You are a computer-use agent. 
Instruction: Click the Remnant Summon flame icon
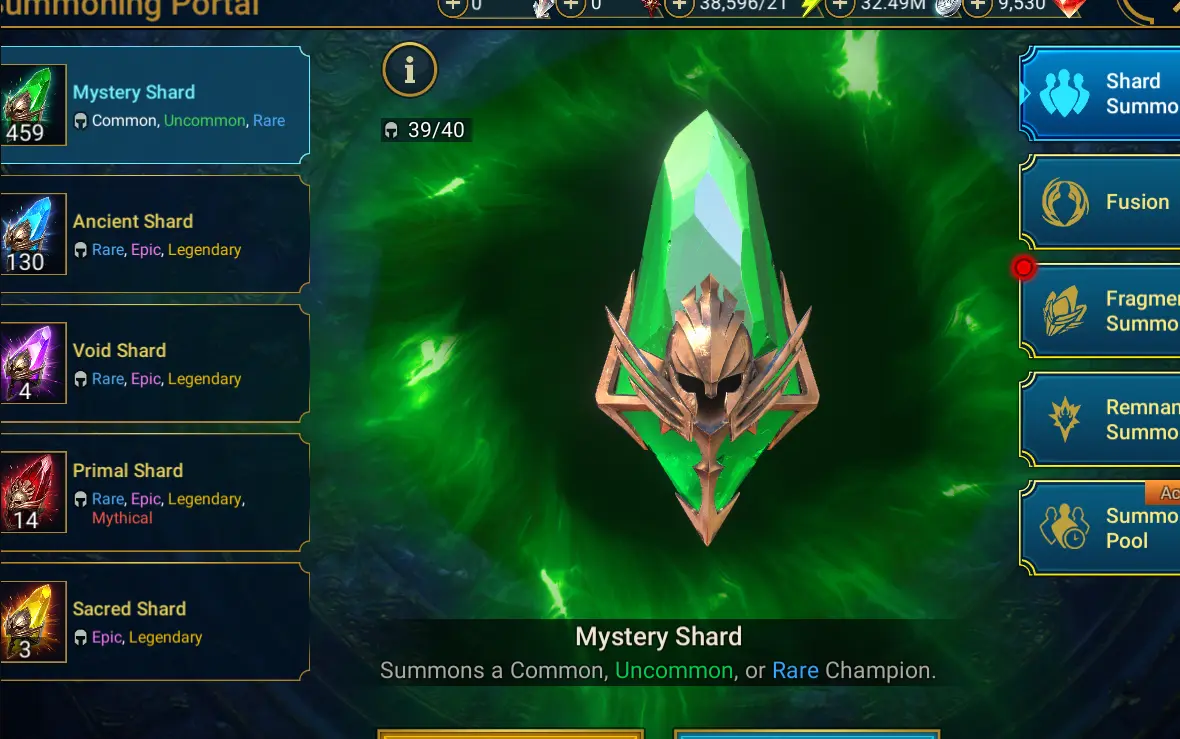tap(1065, 418)
